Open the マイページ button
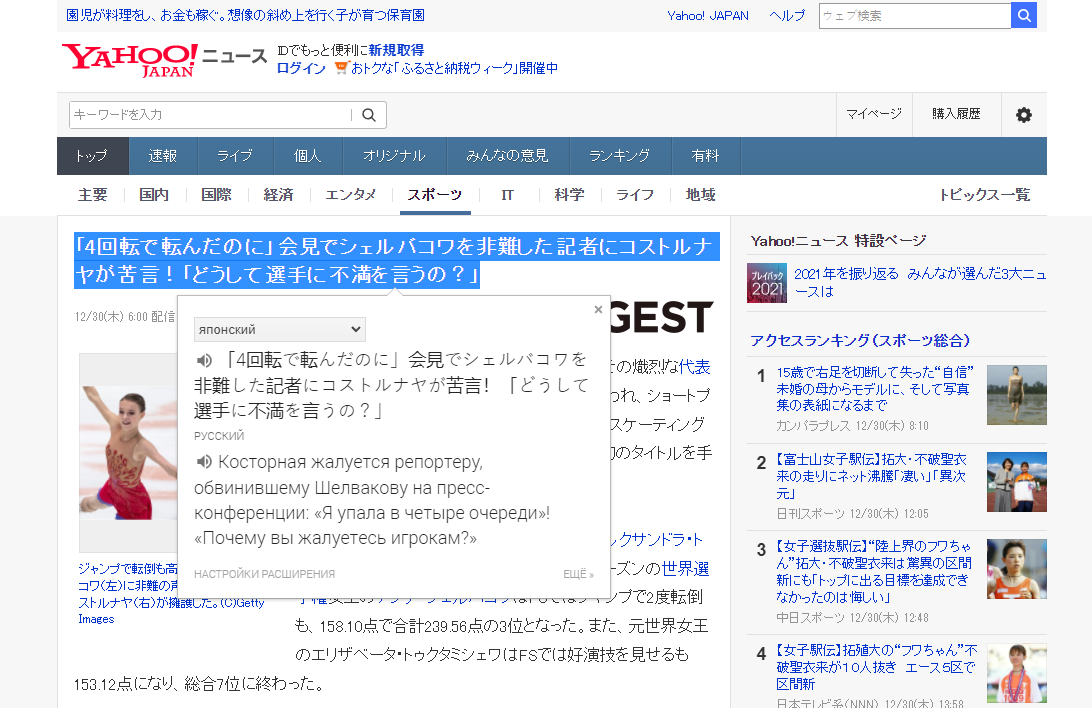The image size is (1092, 708). tap(874, 114)
